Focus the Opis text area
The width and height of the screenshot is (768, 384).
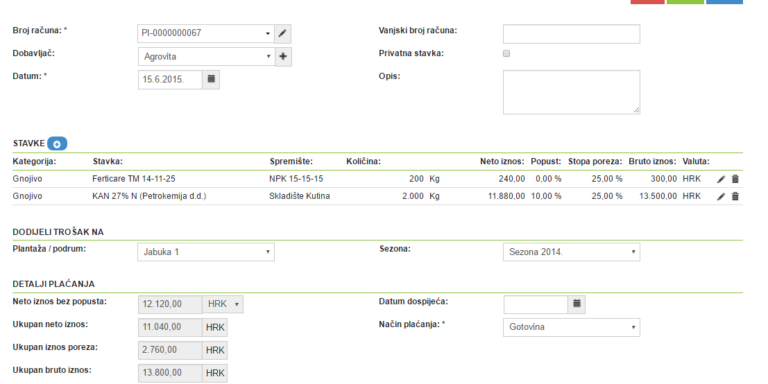[571, 92]
